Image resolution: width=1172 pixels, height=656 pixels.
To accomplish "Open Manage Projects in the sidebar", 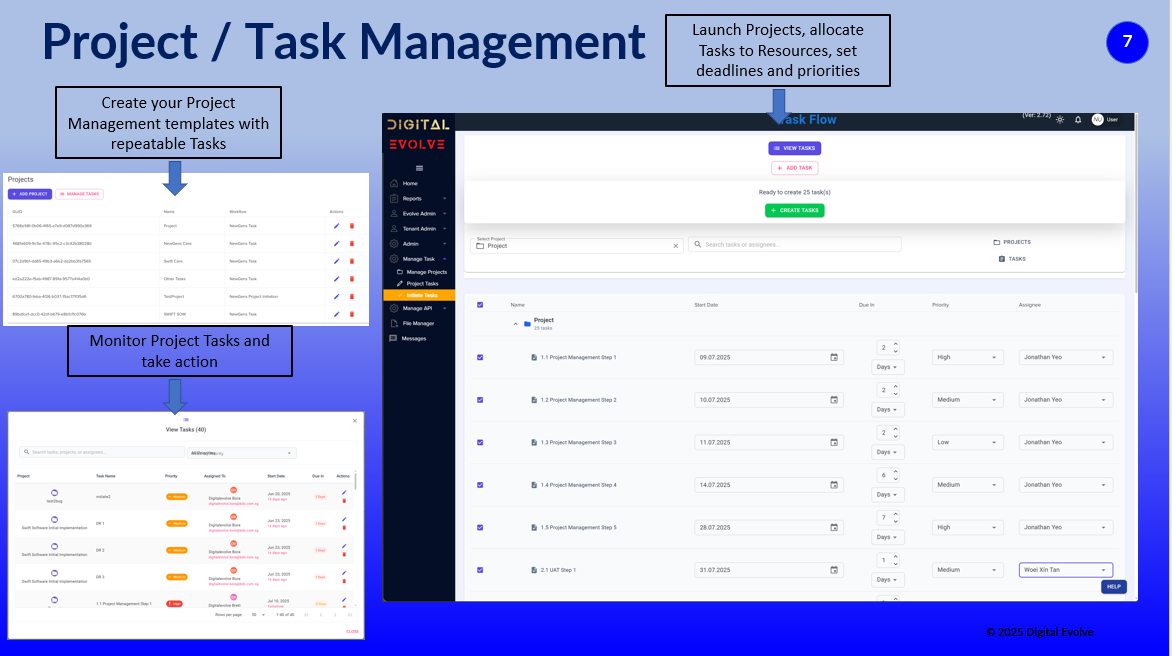I will (x=422, y=272).
